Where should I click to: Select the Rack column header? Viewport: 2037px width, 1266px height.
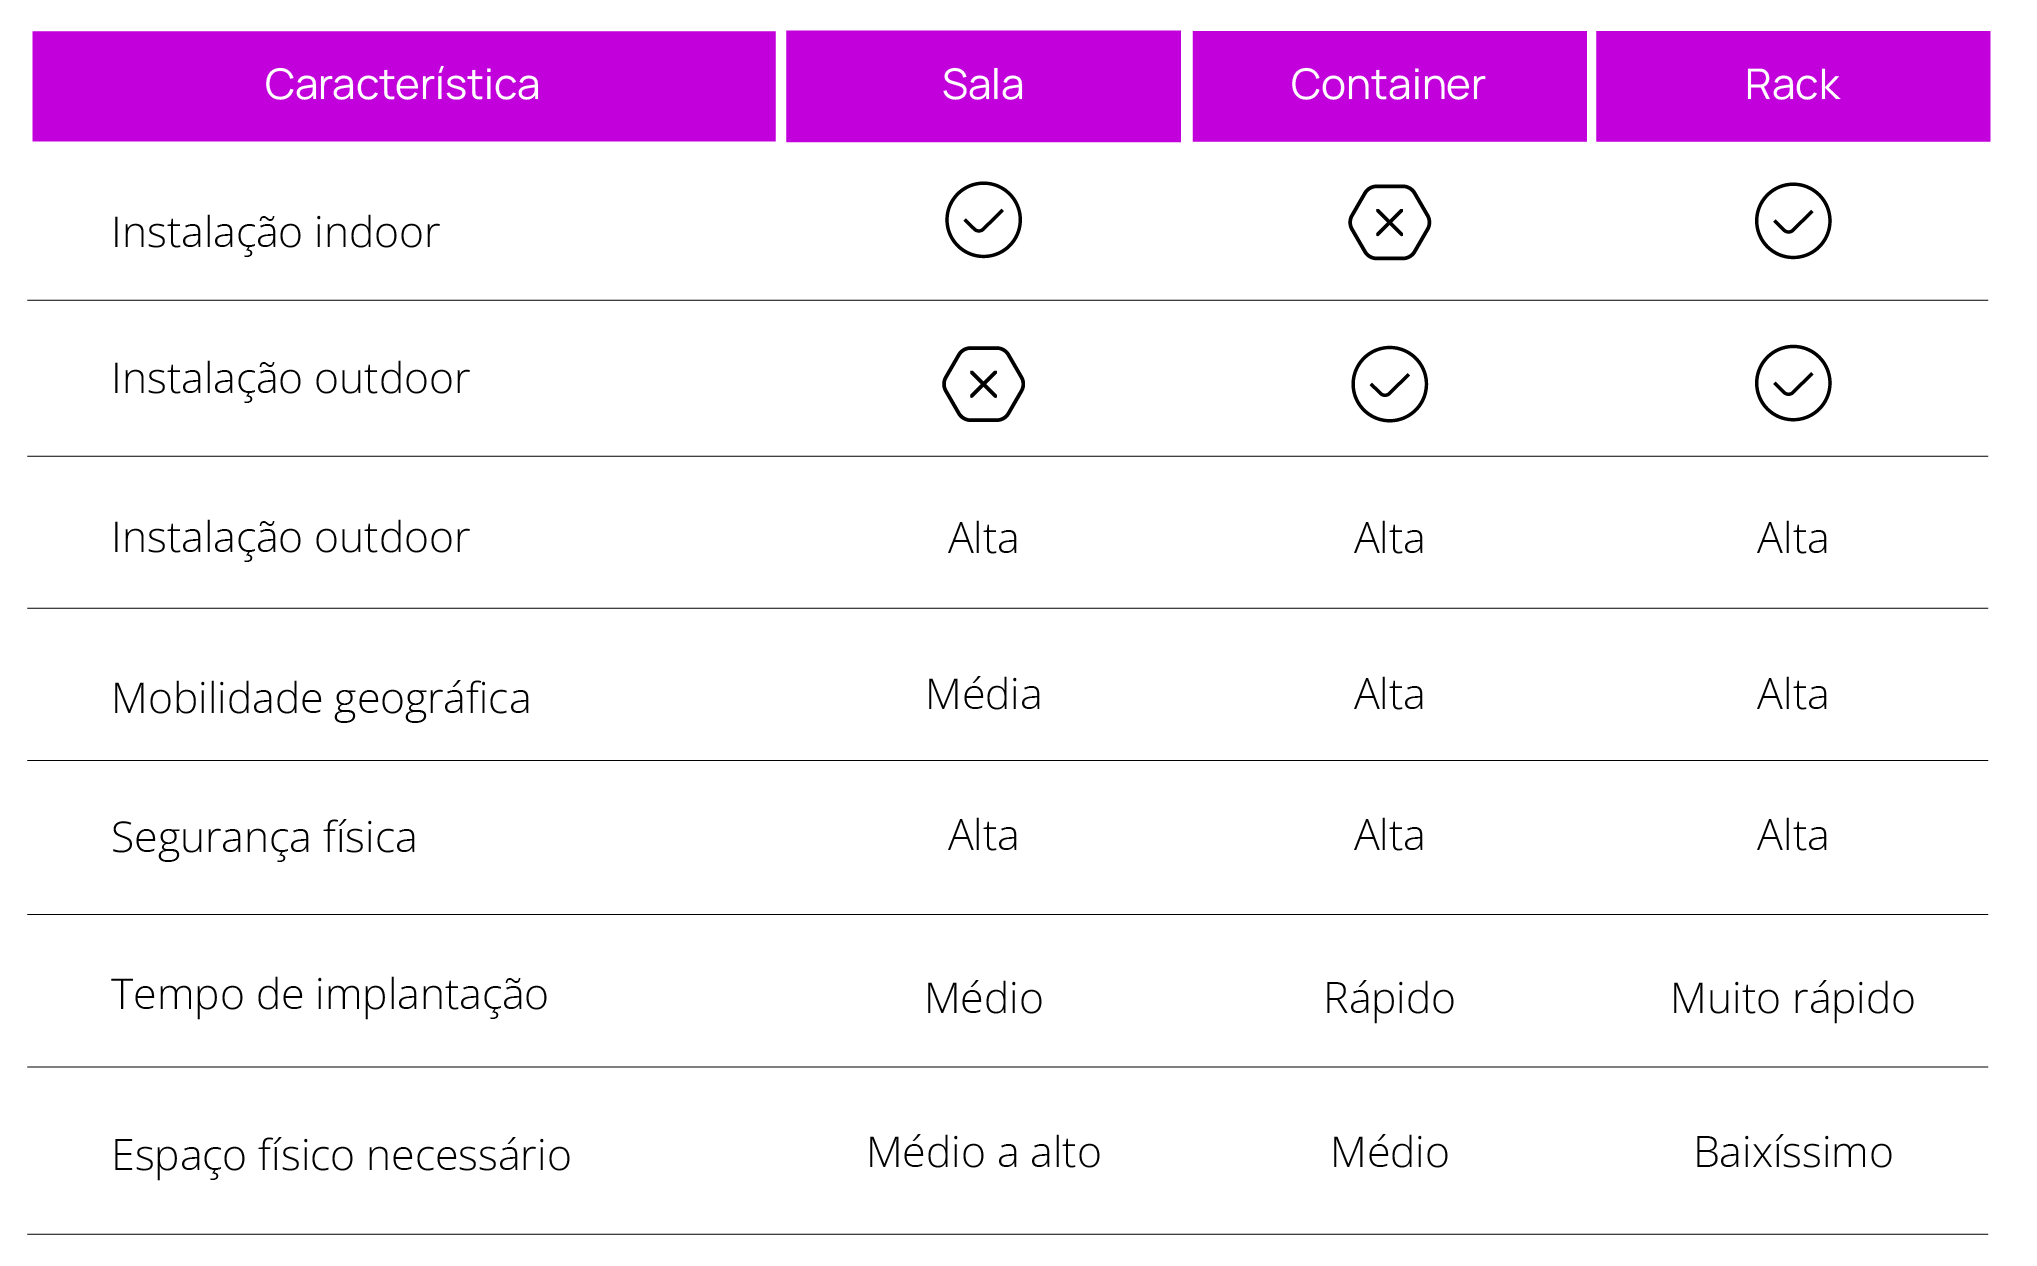click(x=1792, y=86)
